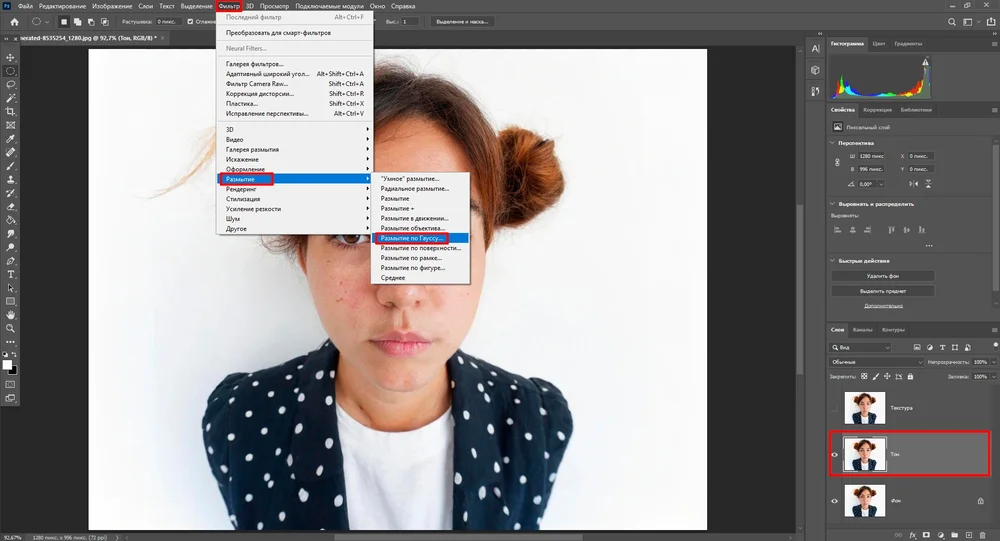Image resolution: width=1000 pixels, height=541 pixels.
Task: Collapse the Выровнять и распределить section
Action: coord(832,204)
